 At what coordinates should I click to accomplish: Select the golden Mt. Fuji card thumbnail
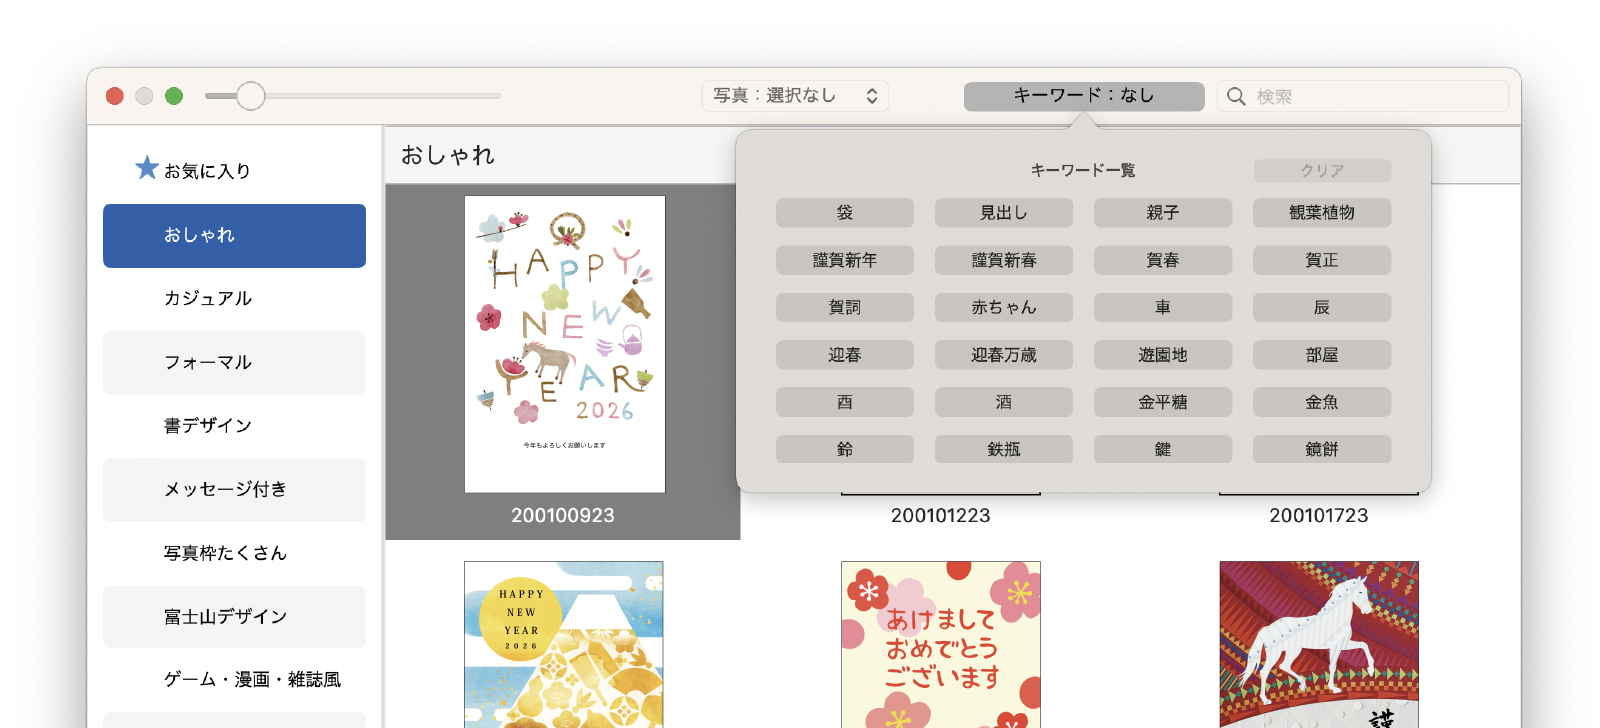(564, 644)
